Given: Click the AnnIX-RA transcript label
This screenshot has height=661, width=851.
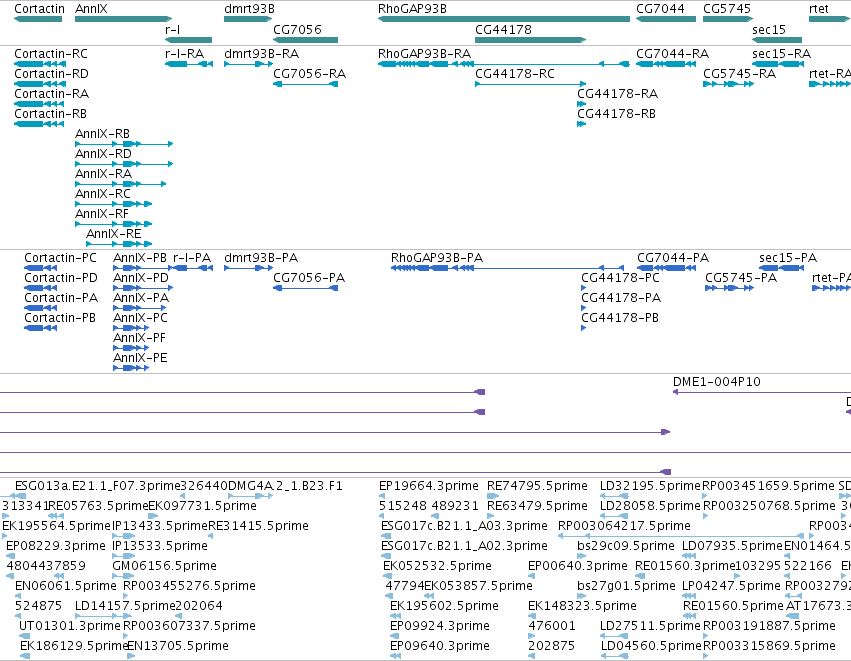Looking at the screenshot, I should tap(103, 174).
